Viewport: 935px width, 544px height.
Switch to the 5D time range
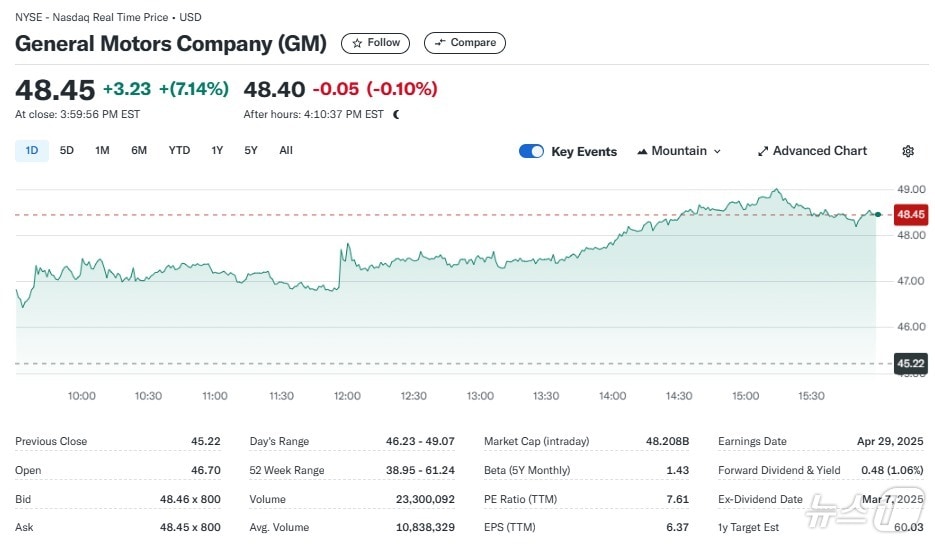(67, 151)
